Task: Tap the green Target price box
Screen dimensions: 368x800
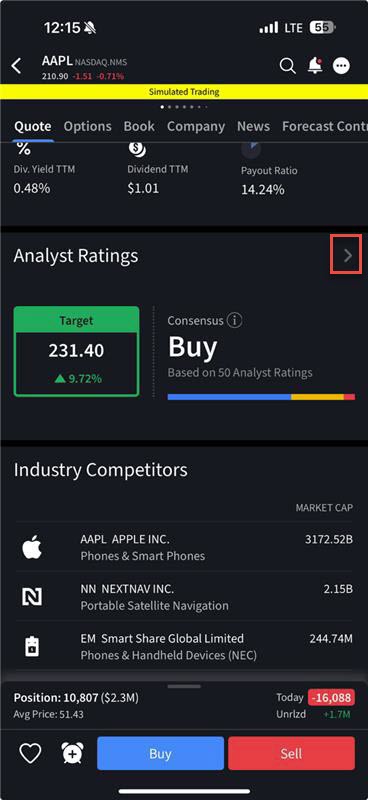Action: coord(76,351)
